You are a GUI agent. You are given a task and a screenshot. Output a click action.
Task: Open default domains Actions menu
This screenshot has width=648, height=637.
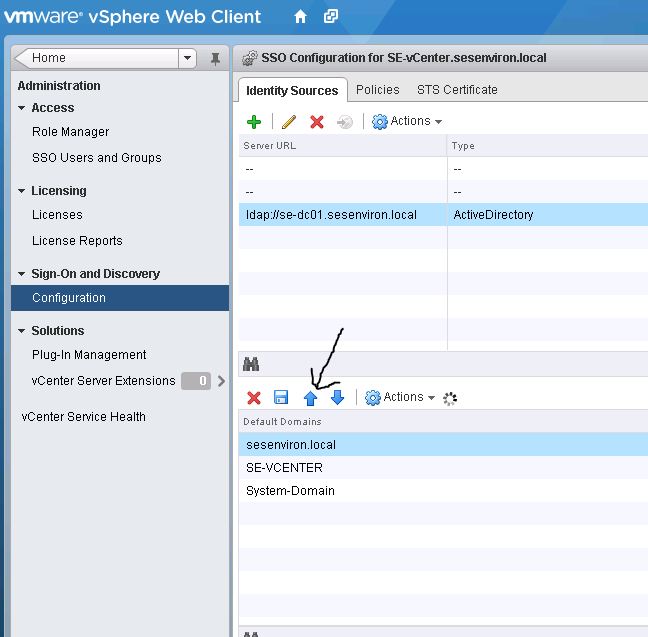[400, 397]
